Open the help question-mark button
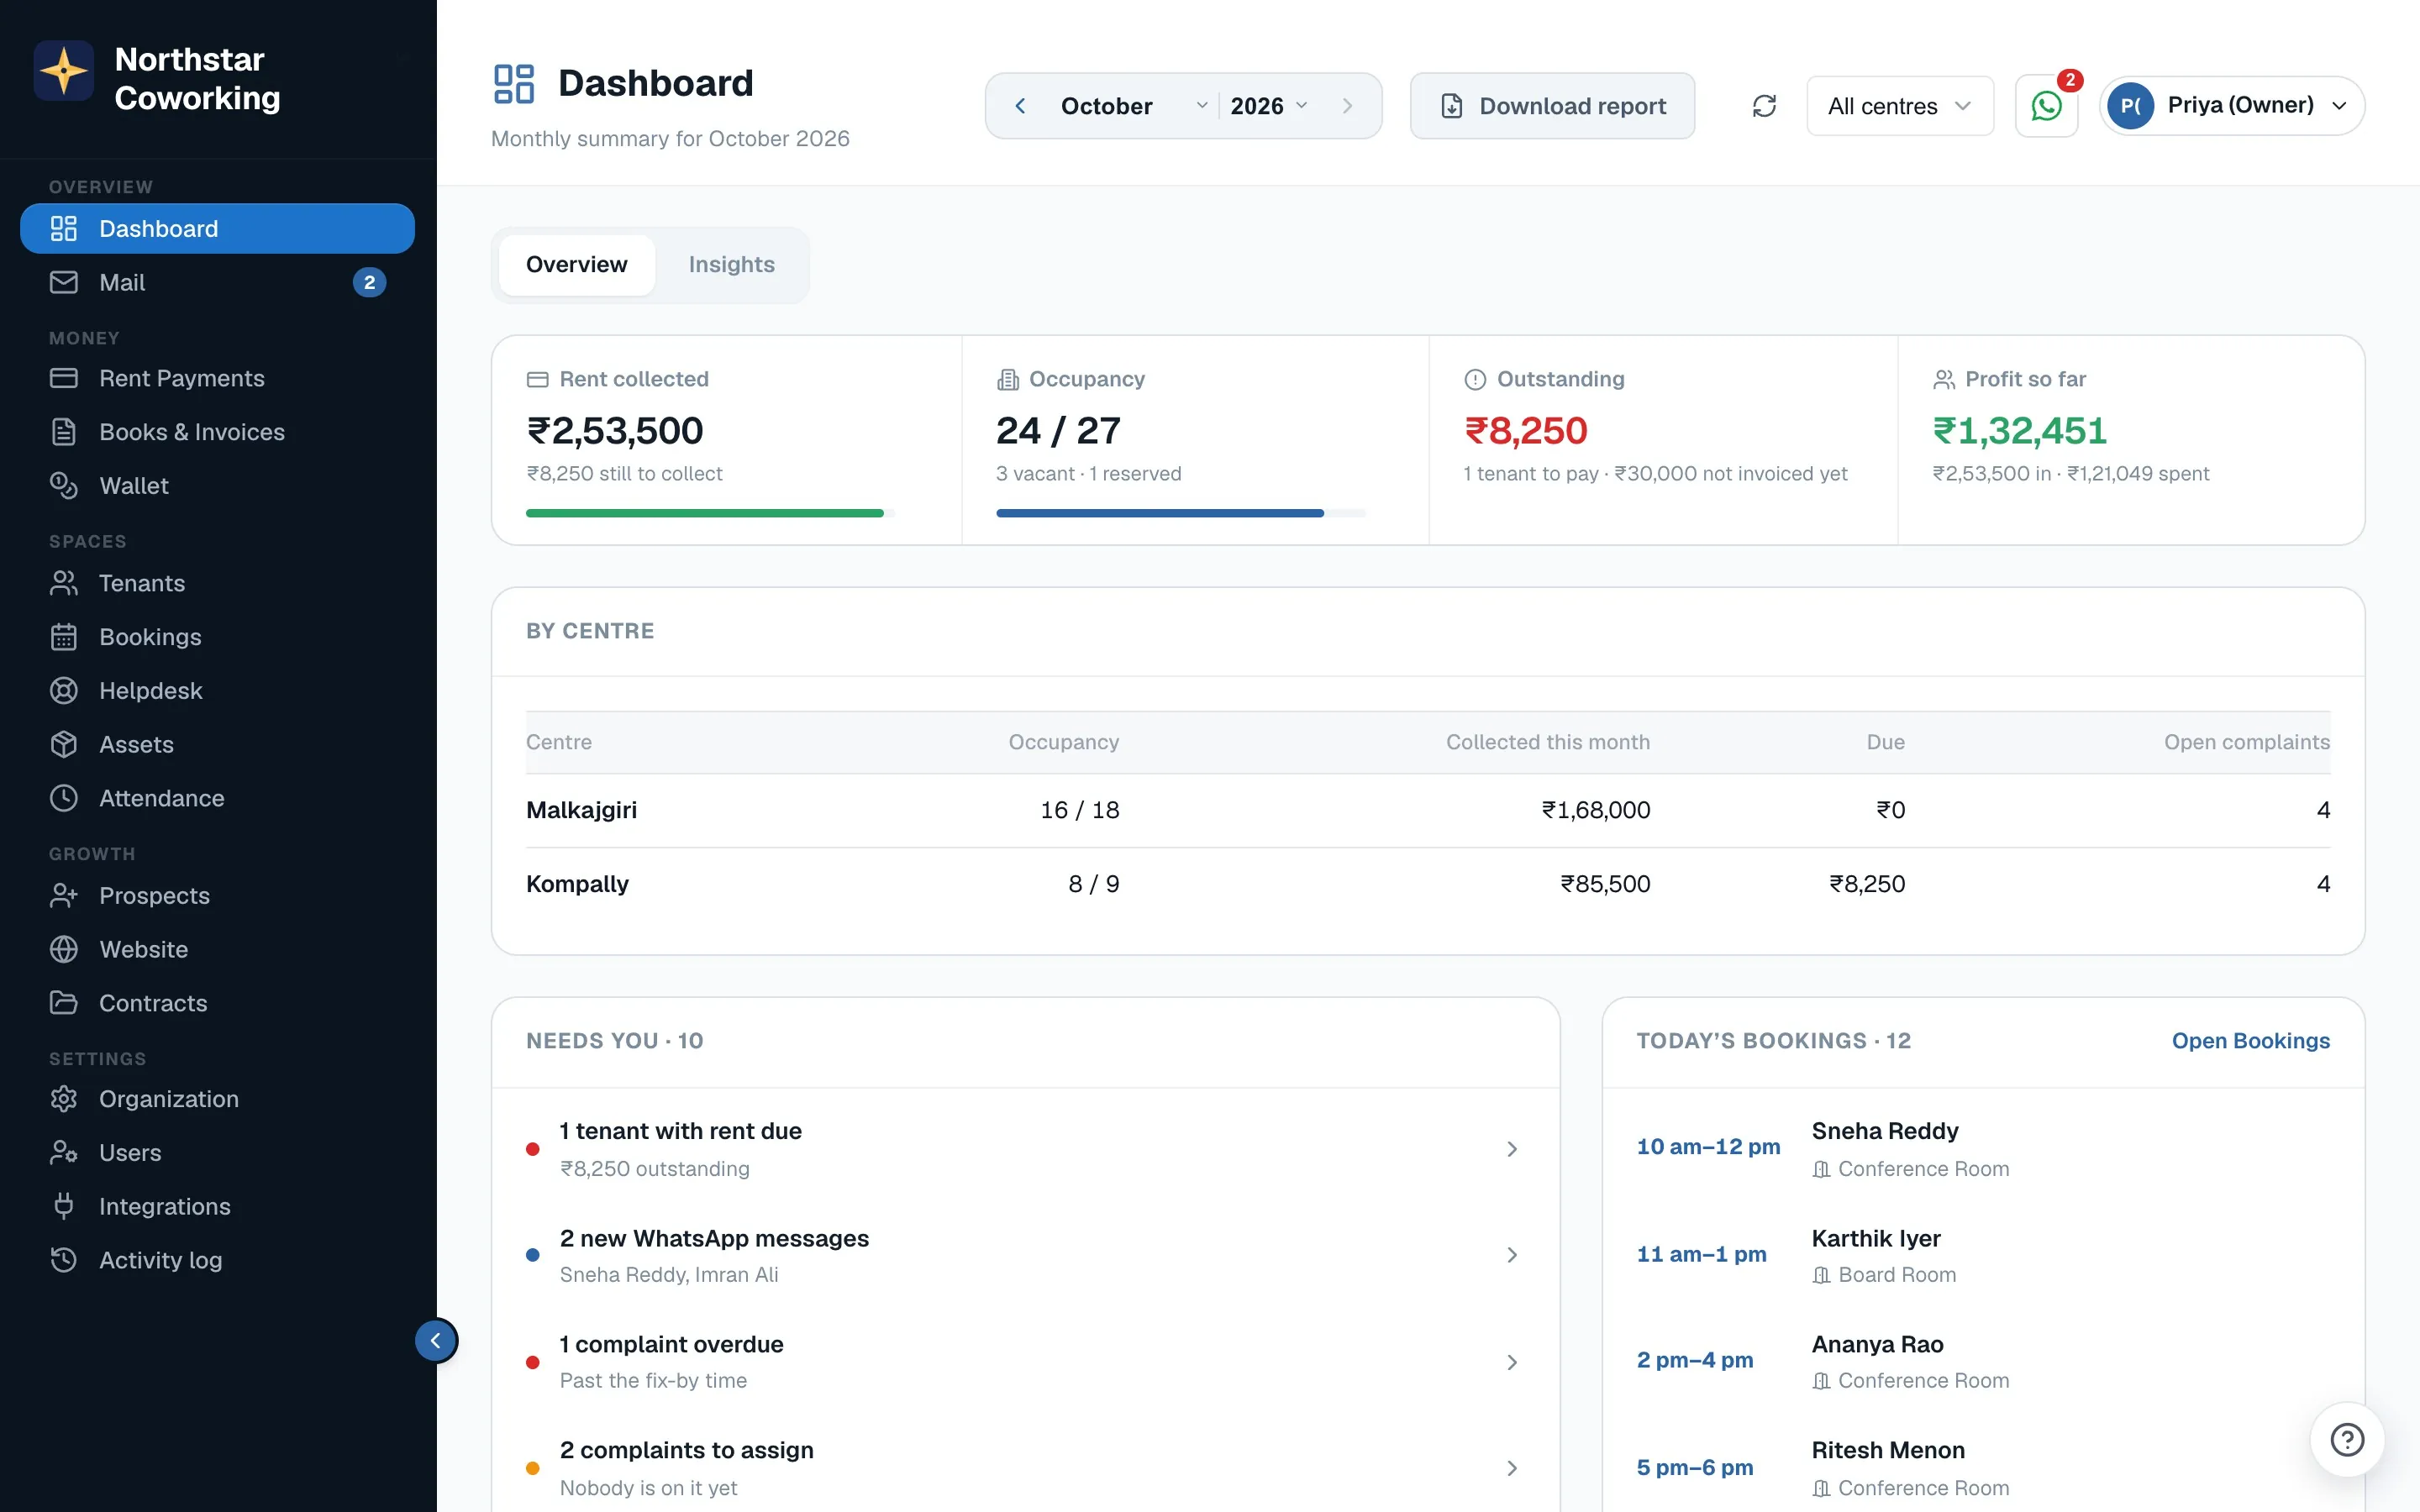This screenshot has width=2420, height=1512. point(2347,1440)
